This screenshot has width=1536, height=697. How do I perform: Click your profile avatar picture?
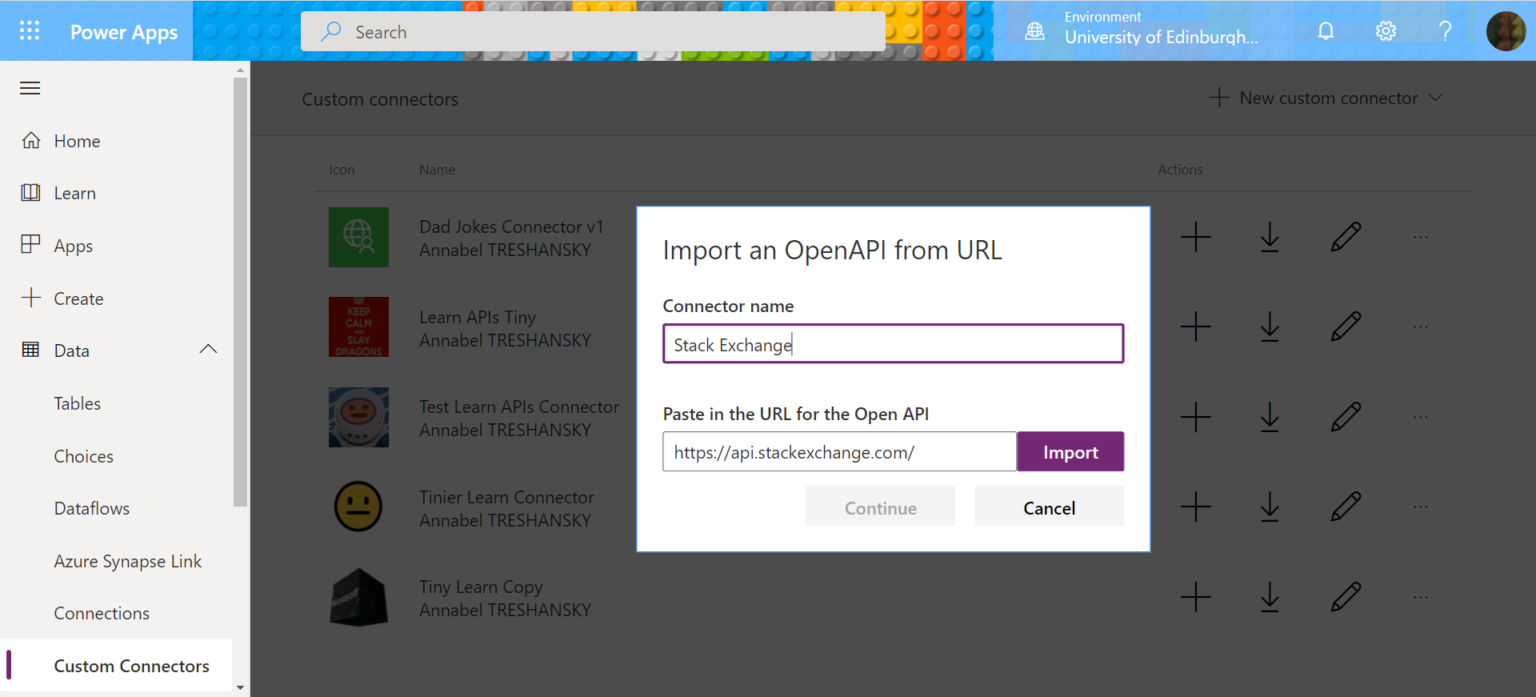(1505, 30)
